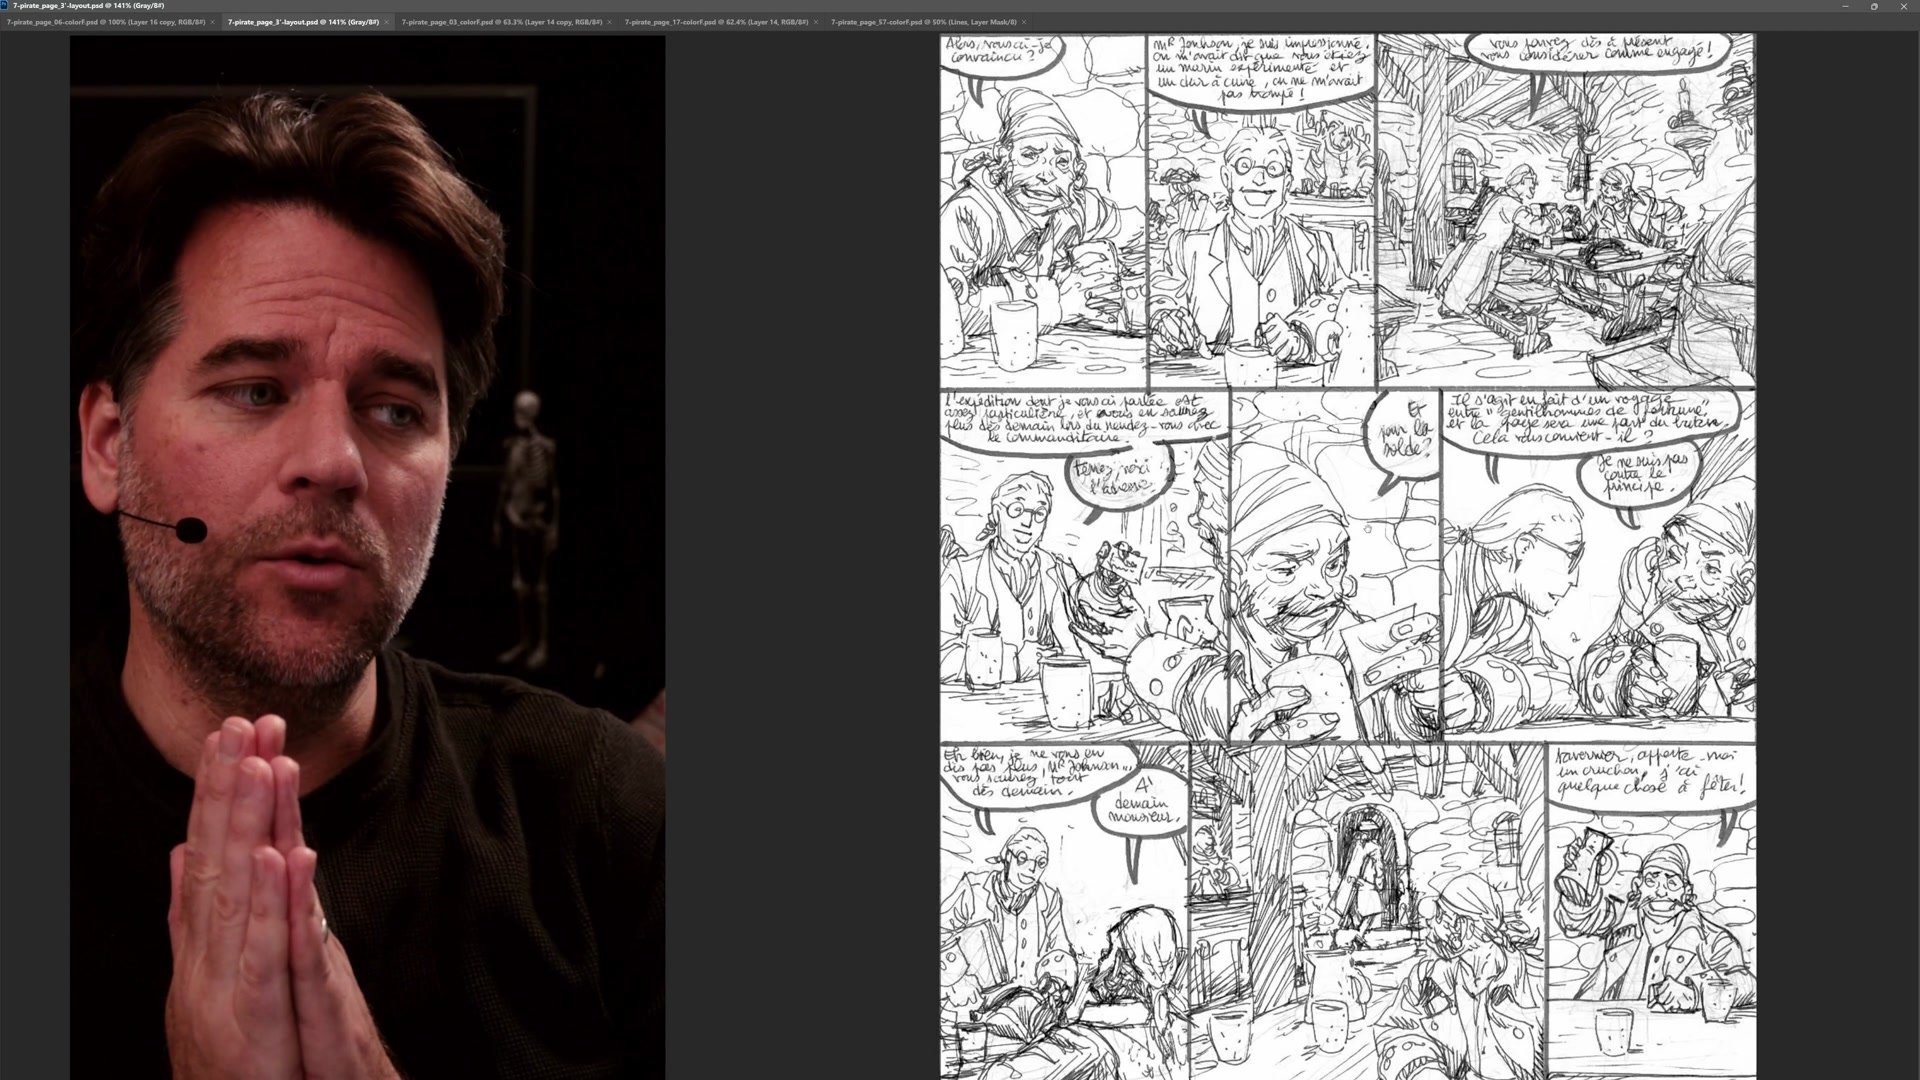1920x1080 pixels.
Task: Click the Photoshop icon in the title bar
Action: click(4, 5)
